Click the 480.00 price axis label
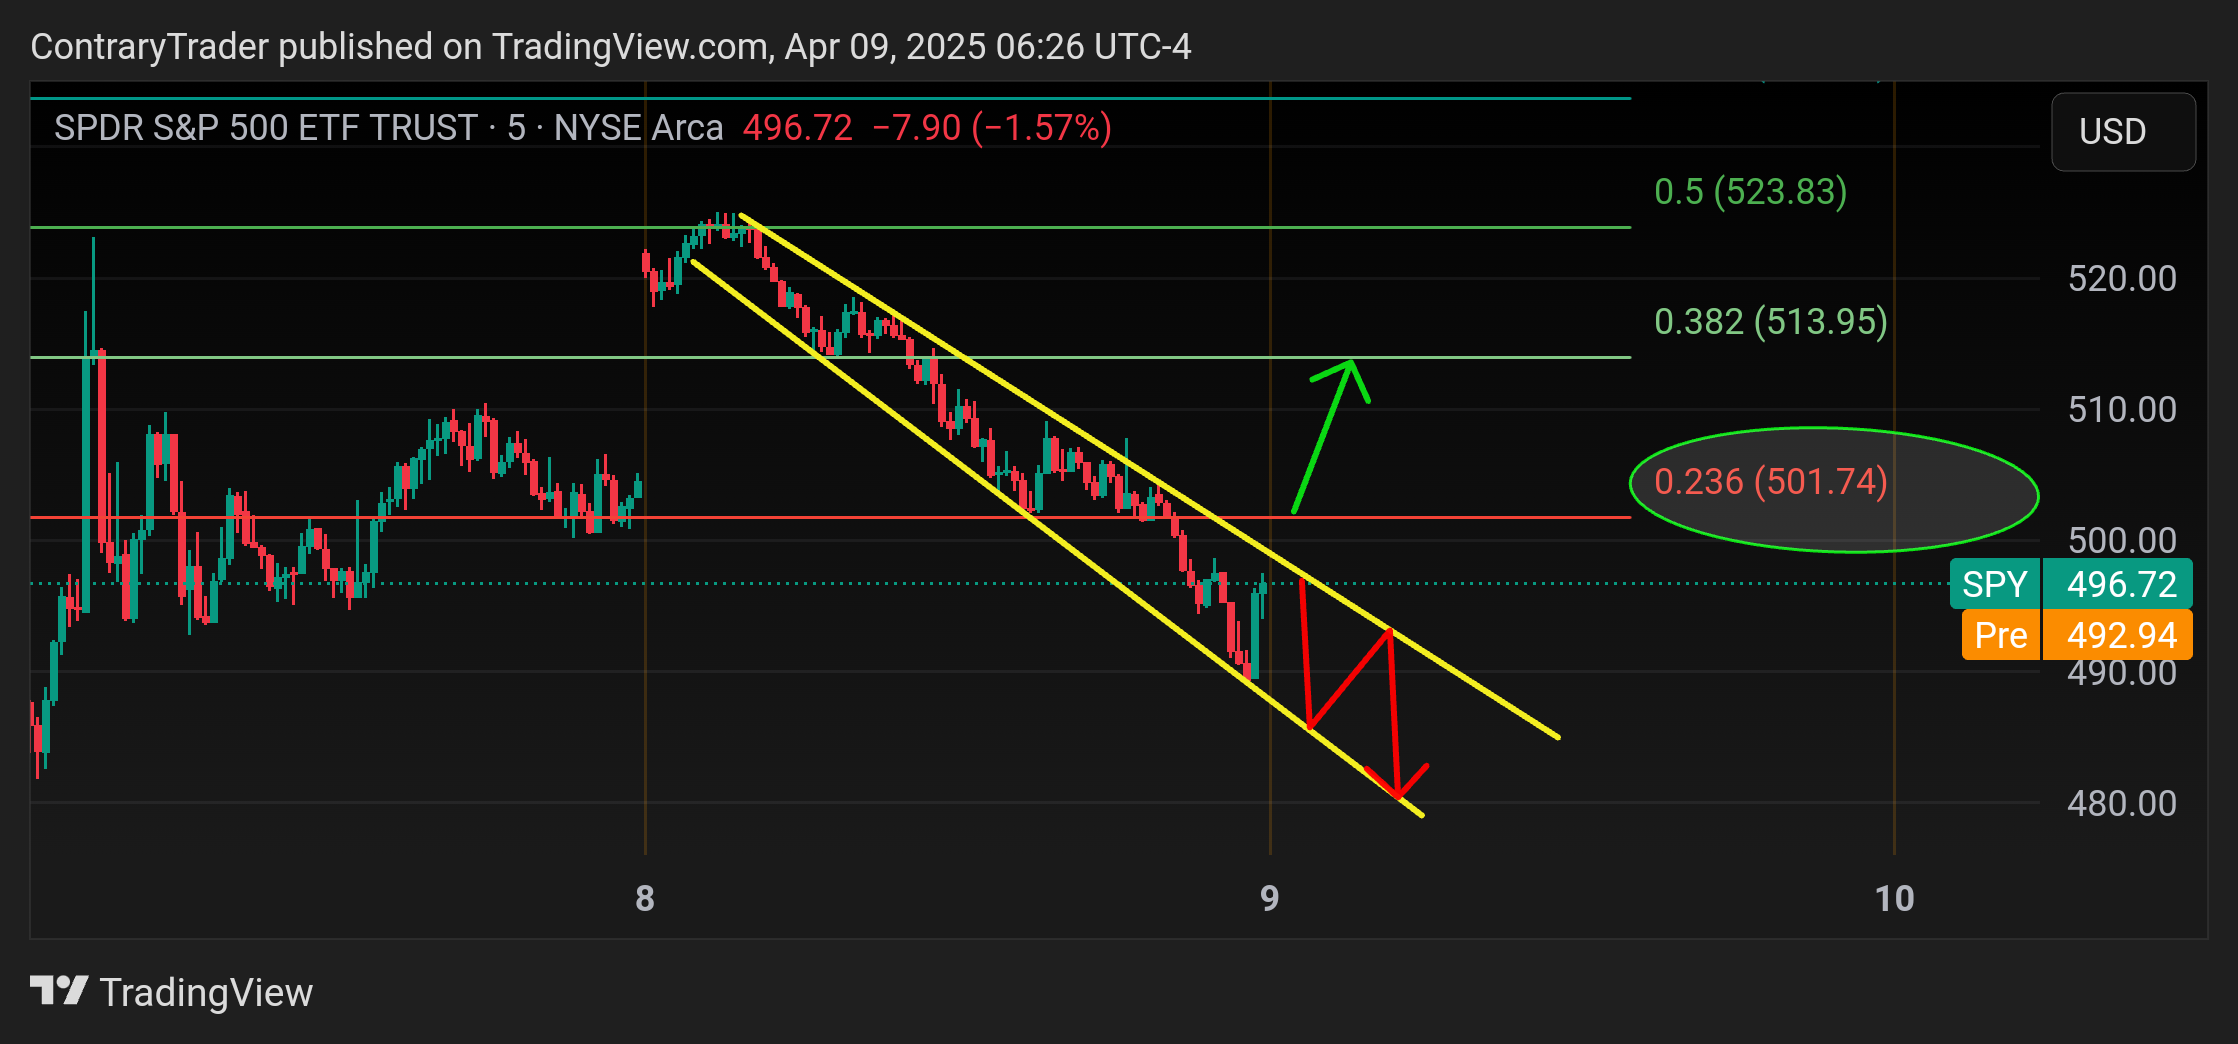The height and width of the screenshot is (1044, 2238). [x=2122, y=803]
